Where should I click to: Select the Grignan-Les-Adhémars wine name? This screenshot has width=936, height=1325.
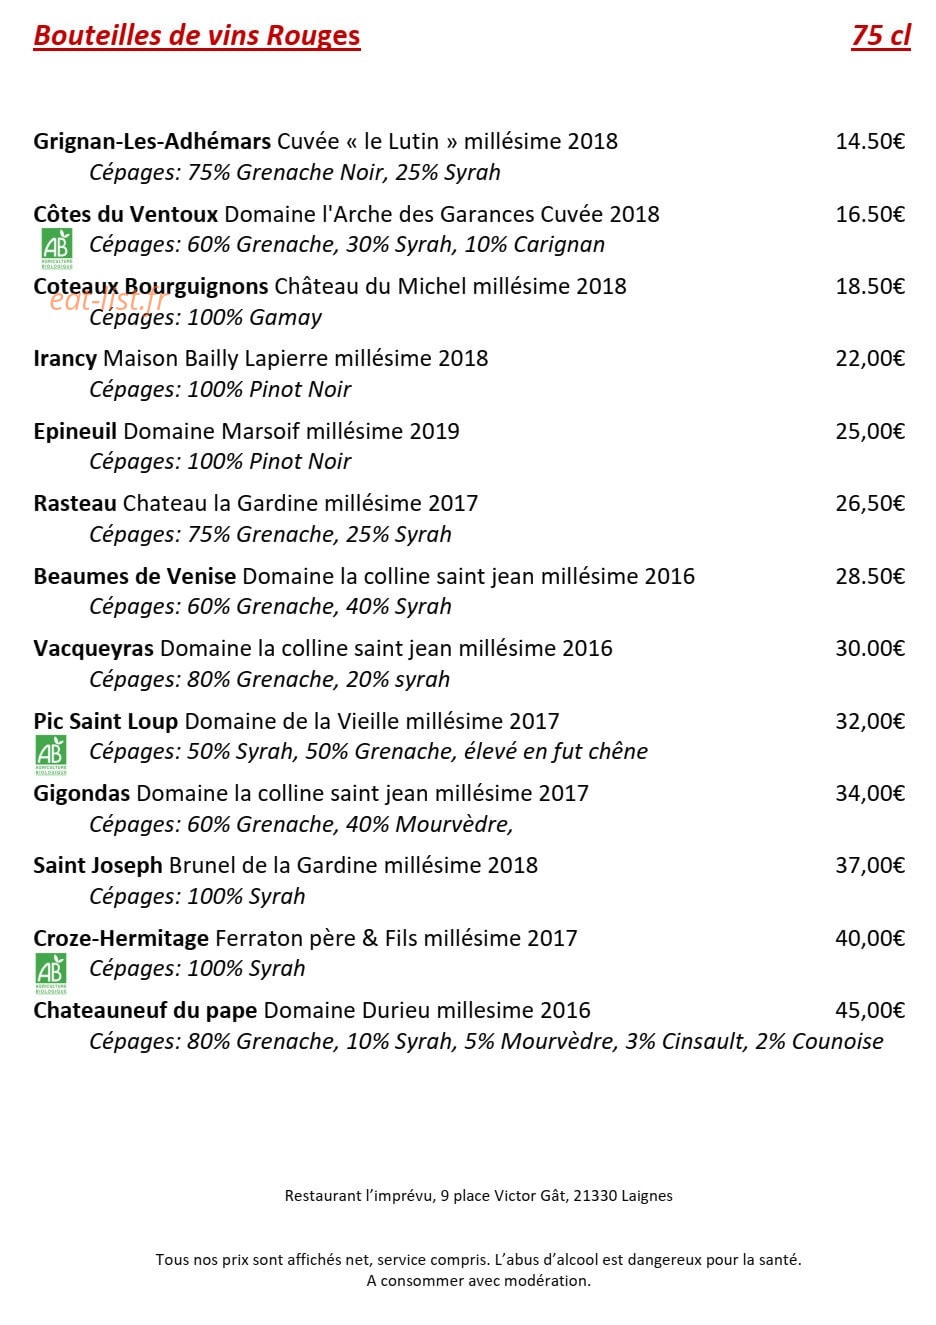coord(152,141)
